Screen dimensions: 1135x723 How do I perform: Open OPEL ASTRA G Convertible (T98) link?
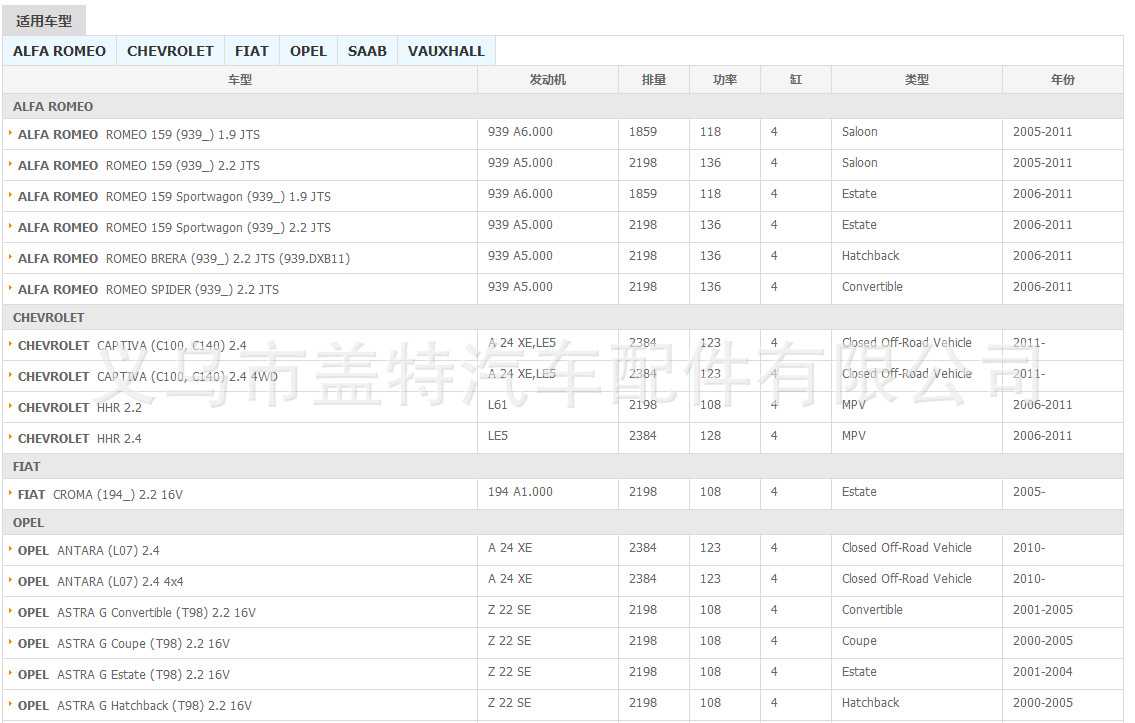click(137, 613)
